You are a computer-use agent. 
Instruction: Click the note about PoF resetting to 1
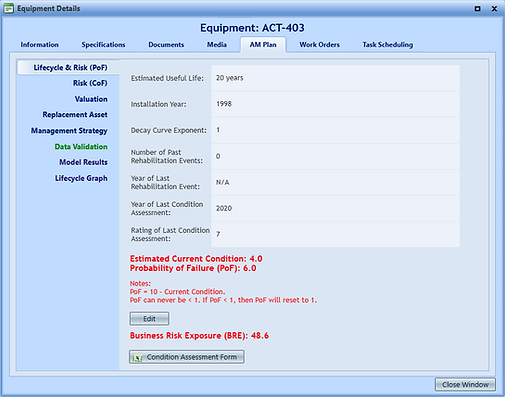[x=223, y=300]
